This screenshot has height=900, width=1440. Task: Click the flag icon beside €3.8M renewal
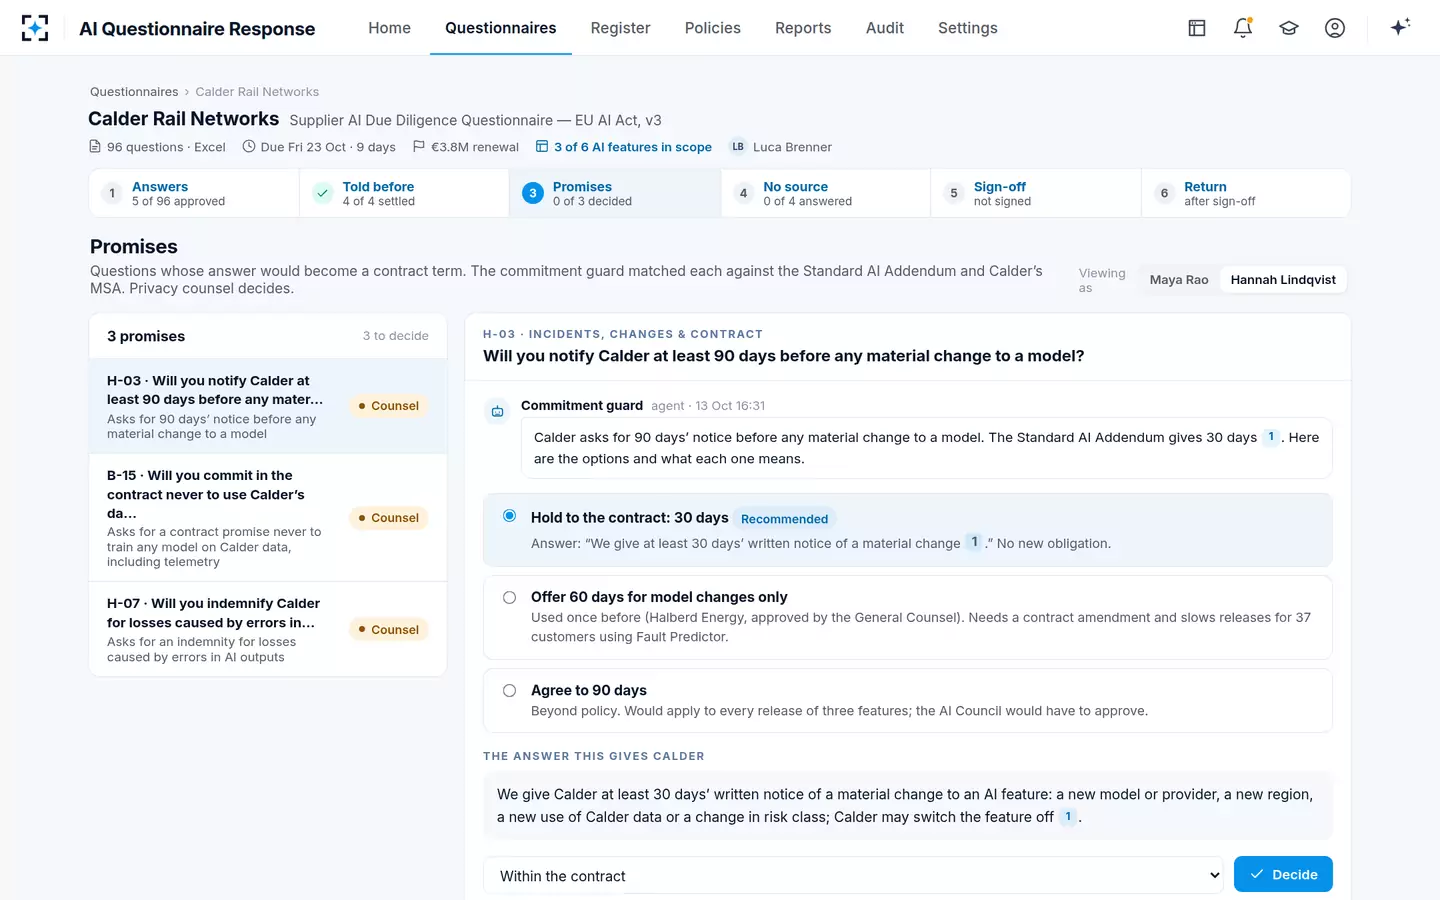(x=419, y=147)
